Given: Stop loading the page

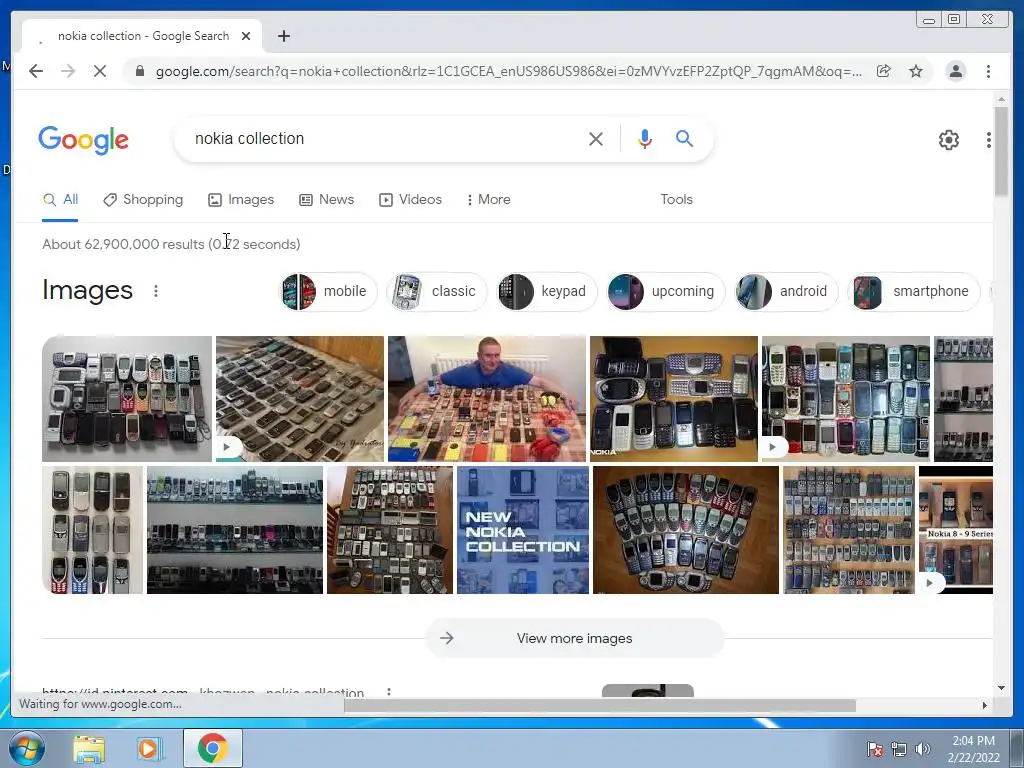Looking at the screenshot, I should tap(100, 71).
